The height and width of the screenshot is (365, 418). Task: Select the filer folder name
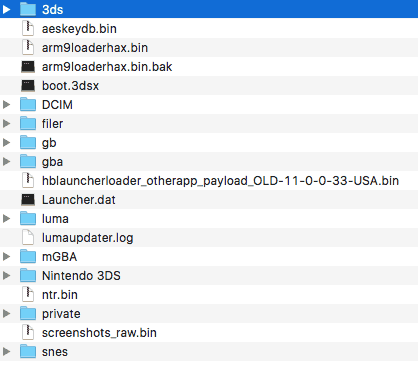click(52, 124)
